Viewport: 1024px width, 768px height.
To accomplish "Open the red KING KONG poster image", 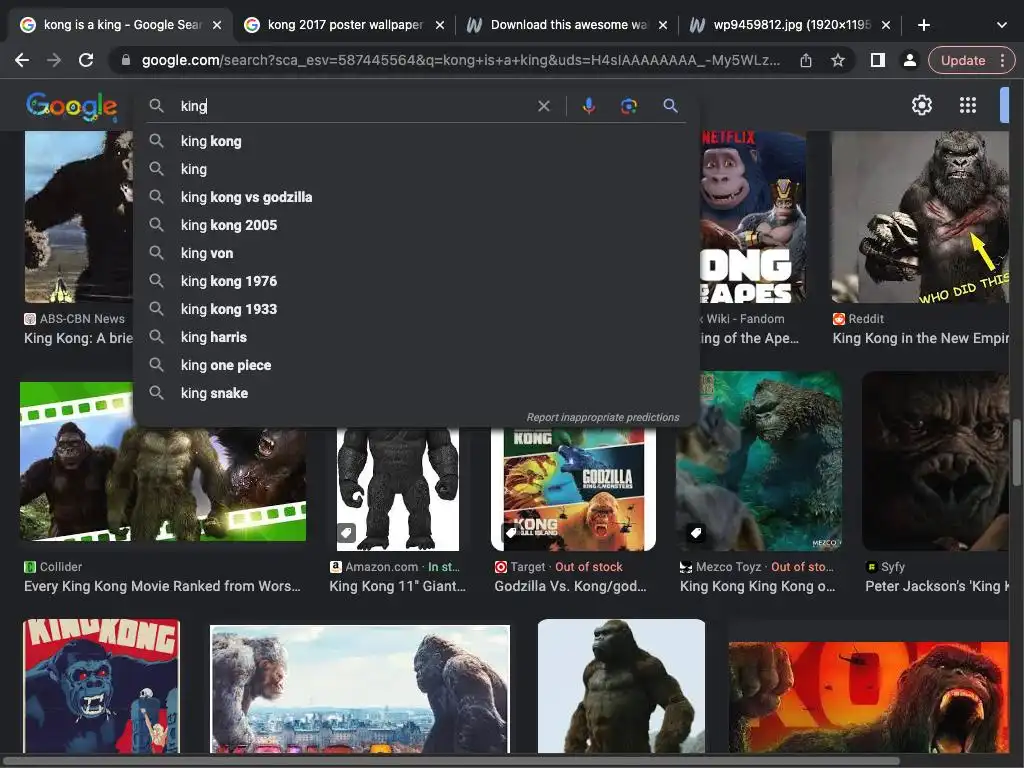I will click(101, 686).
